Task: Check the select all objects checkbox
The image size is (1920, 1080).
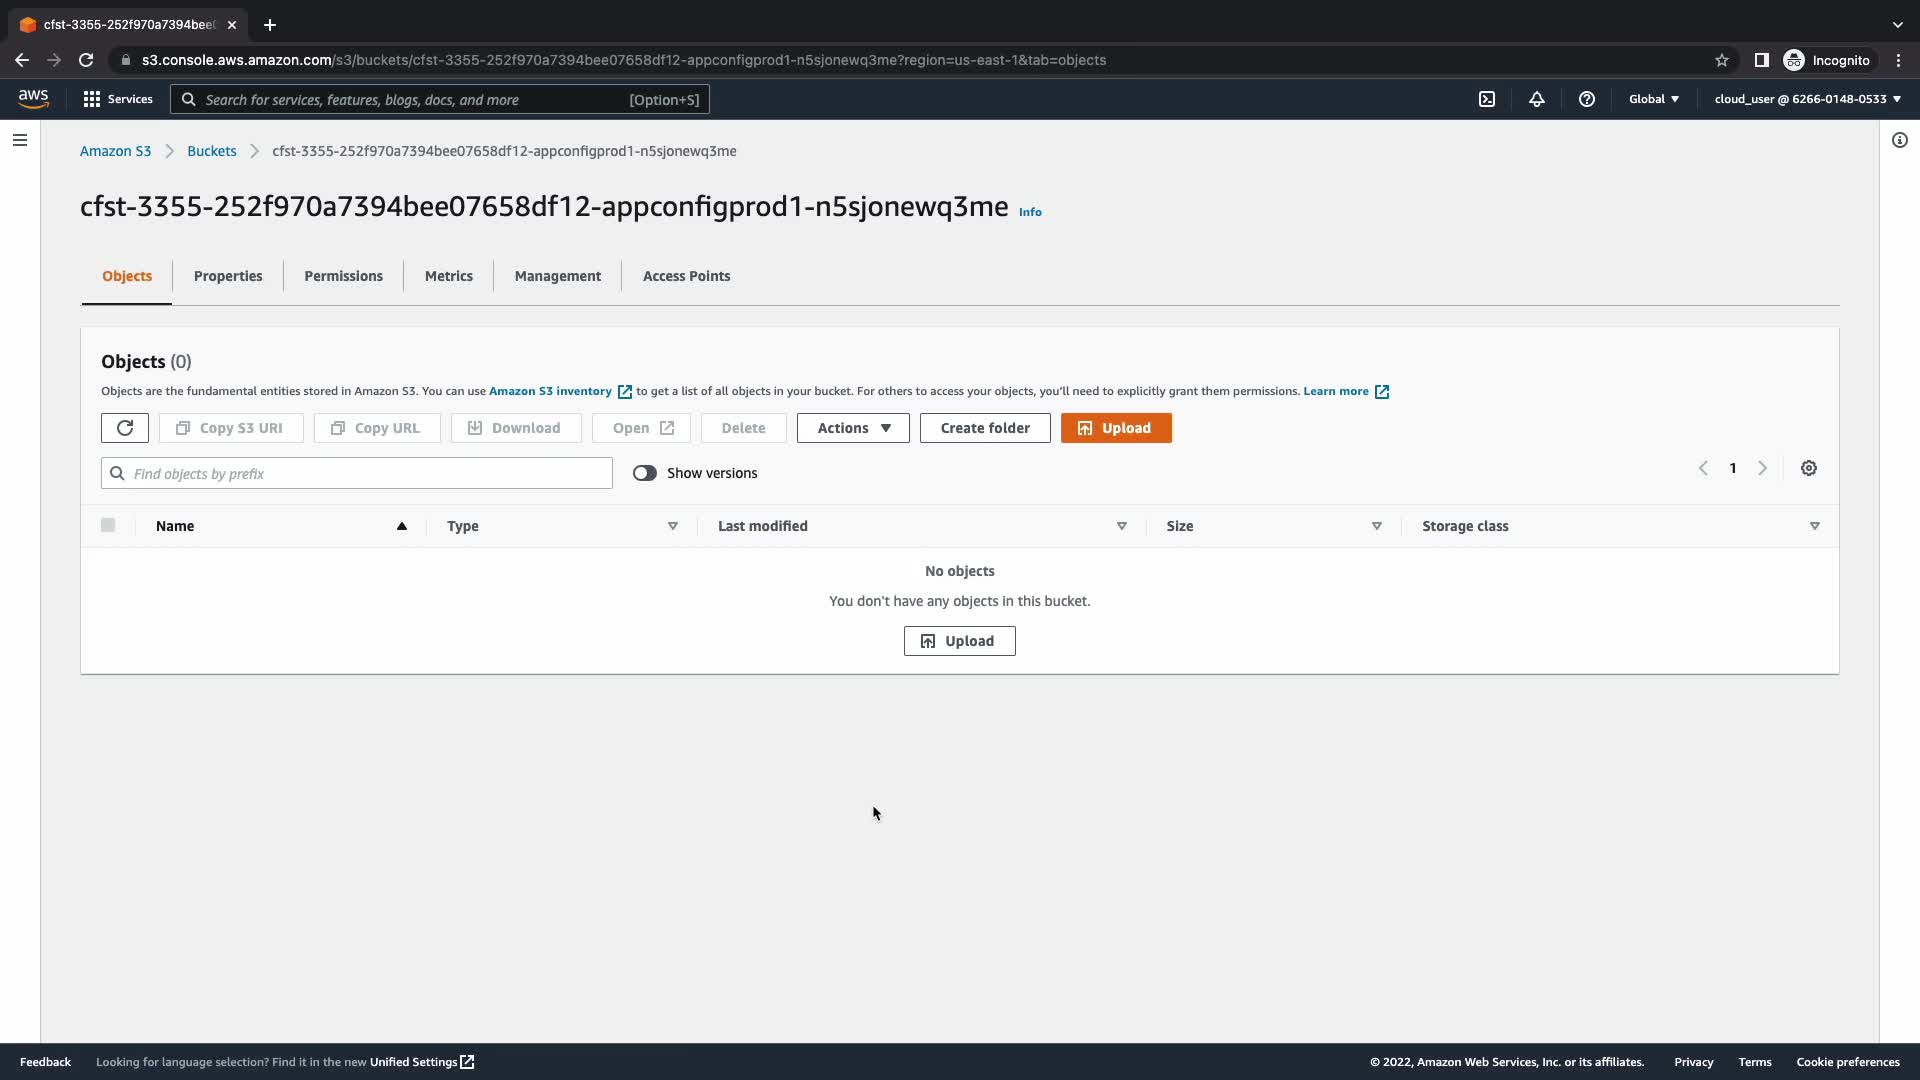Action: coord(108,525)
